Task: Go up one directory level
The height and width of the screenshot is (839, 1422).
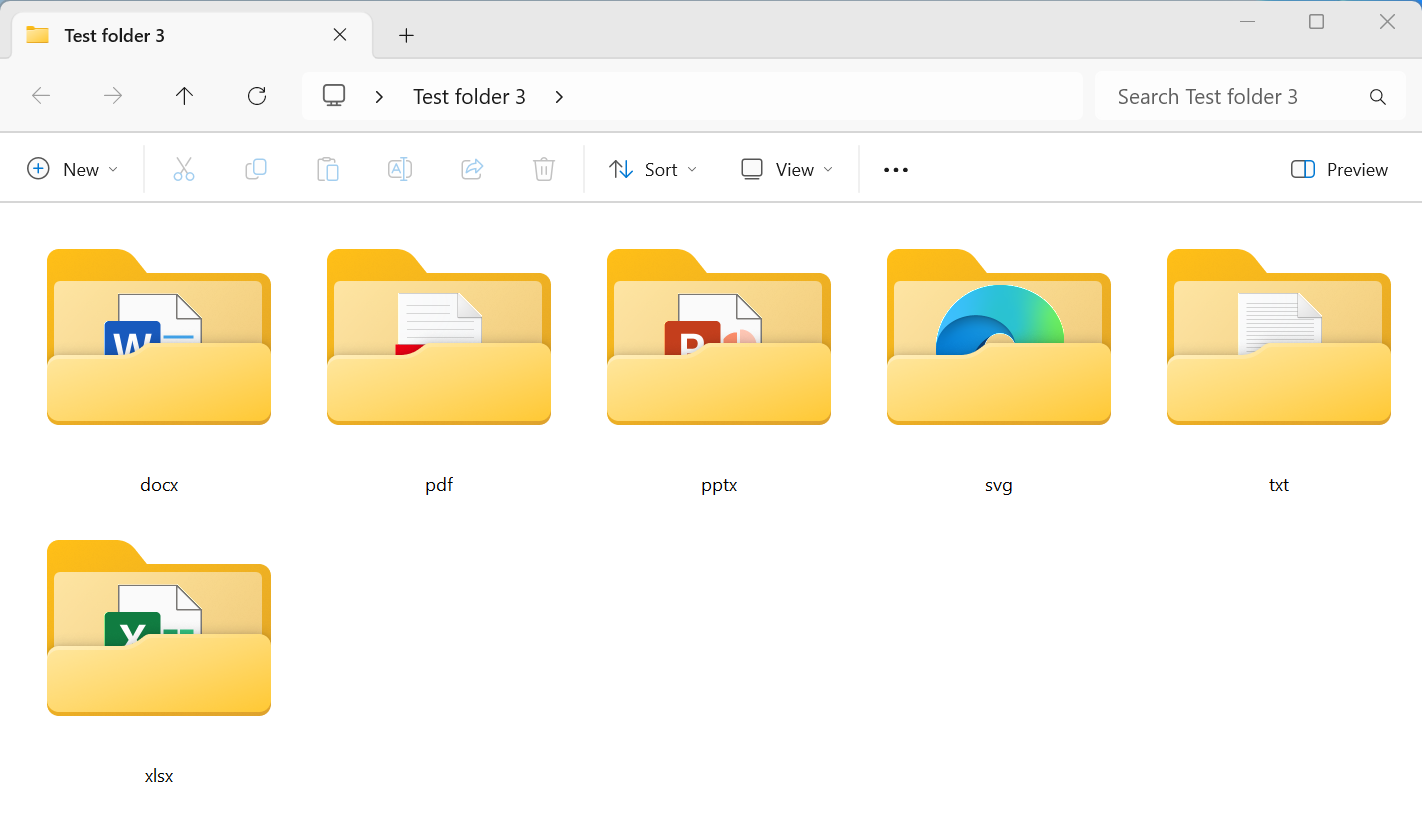Action: [184, 96]
